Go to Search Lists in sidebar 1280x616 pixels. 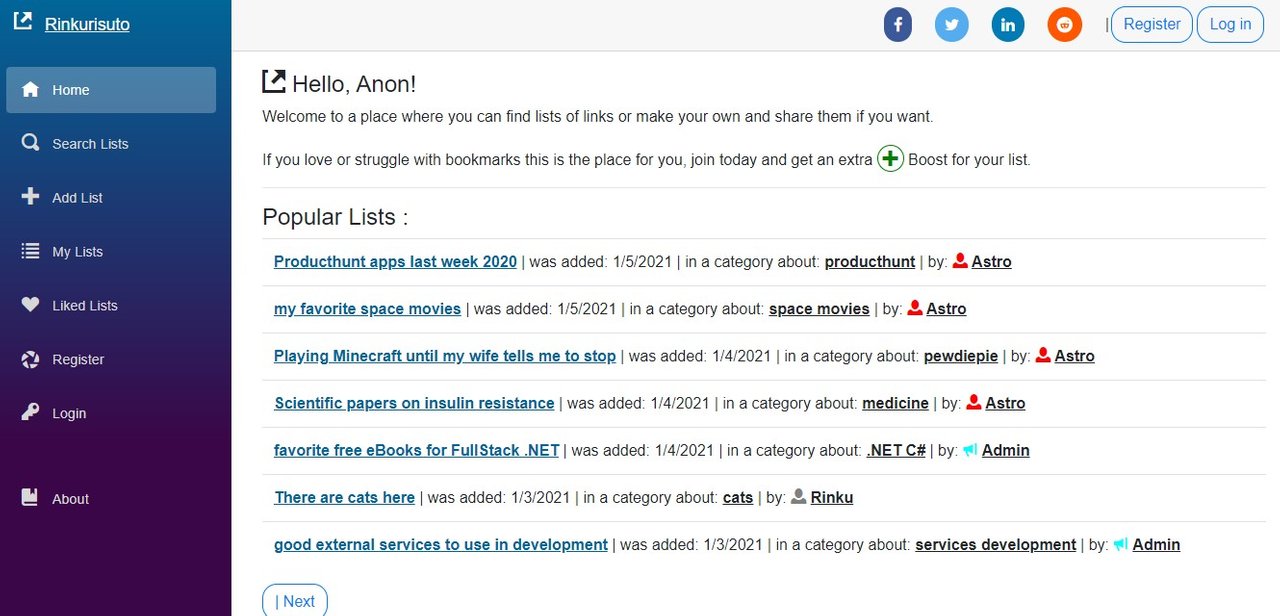coord(111,144)
